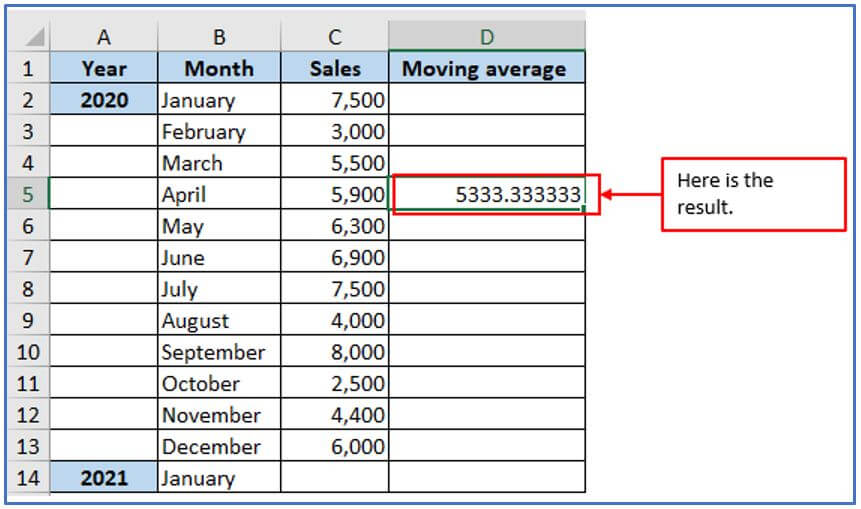
Task: Select column D header
Action: point(487,37)
